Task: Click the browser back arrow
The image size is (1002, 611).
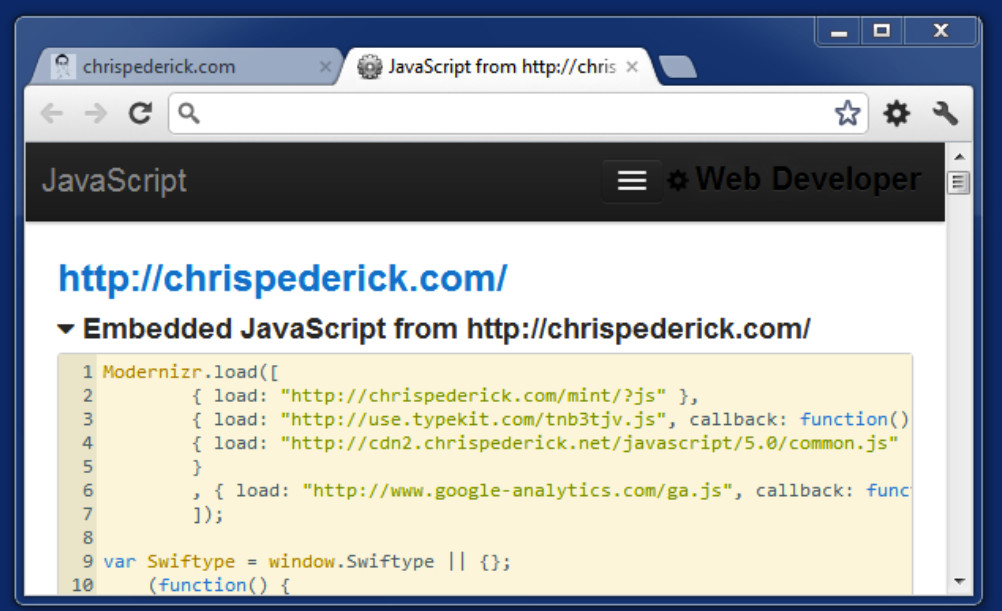Action: click(51, 114)
